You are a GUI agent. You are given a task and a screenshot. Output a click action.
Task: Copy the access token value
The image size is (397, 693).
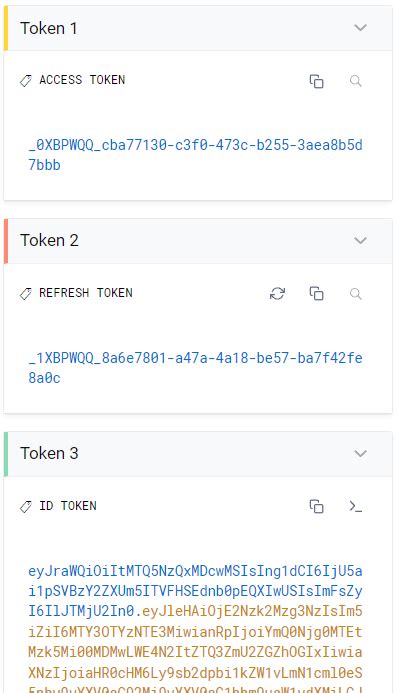[x=317, y=81]
